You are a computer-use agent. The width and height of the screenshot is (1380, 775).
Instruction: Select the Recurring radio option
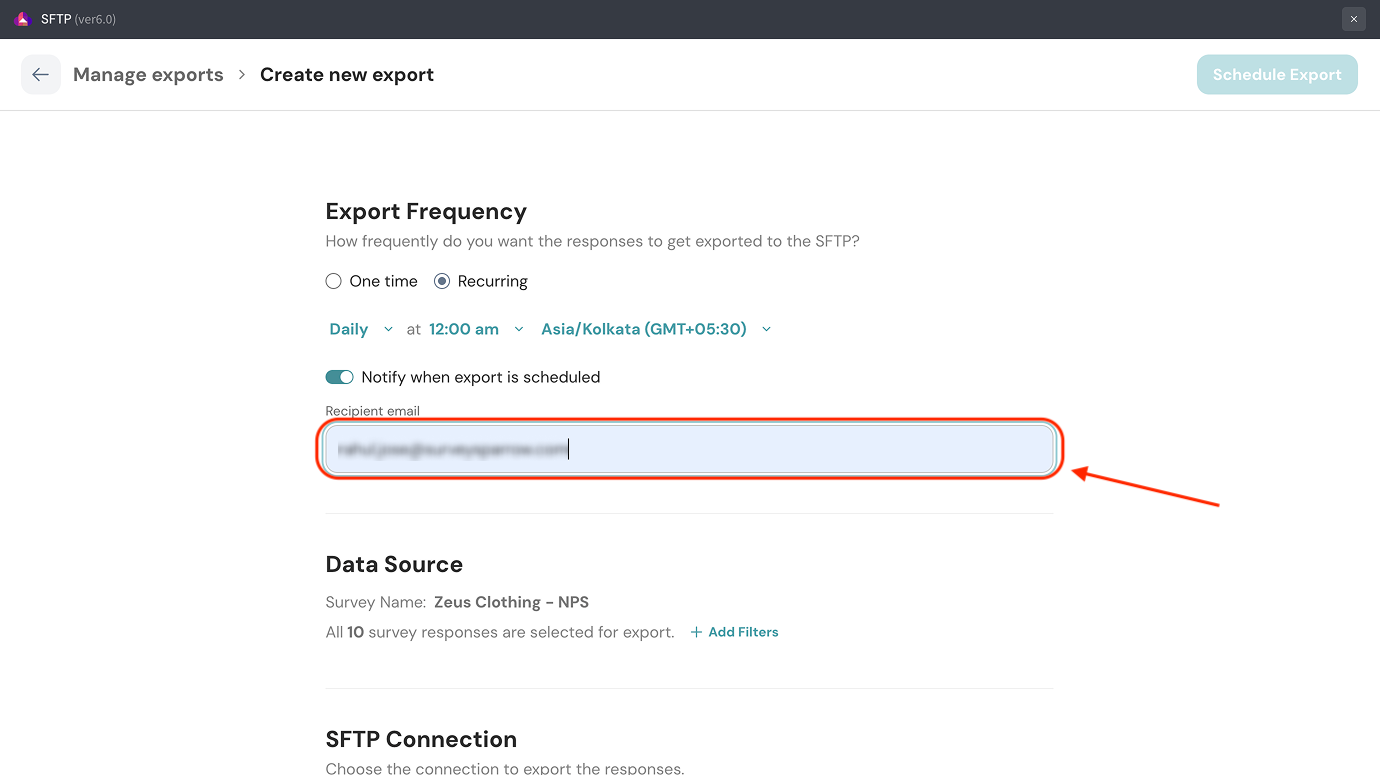(442, 282)
